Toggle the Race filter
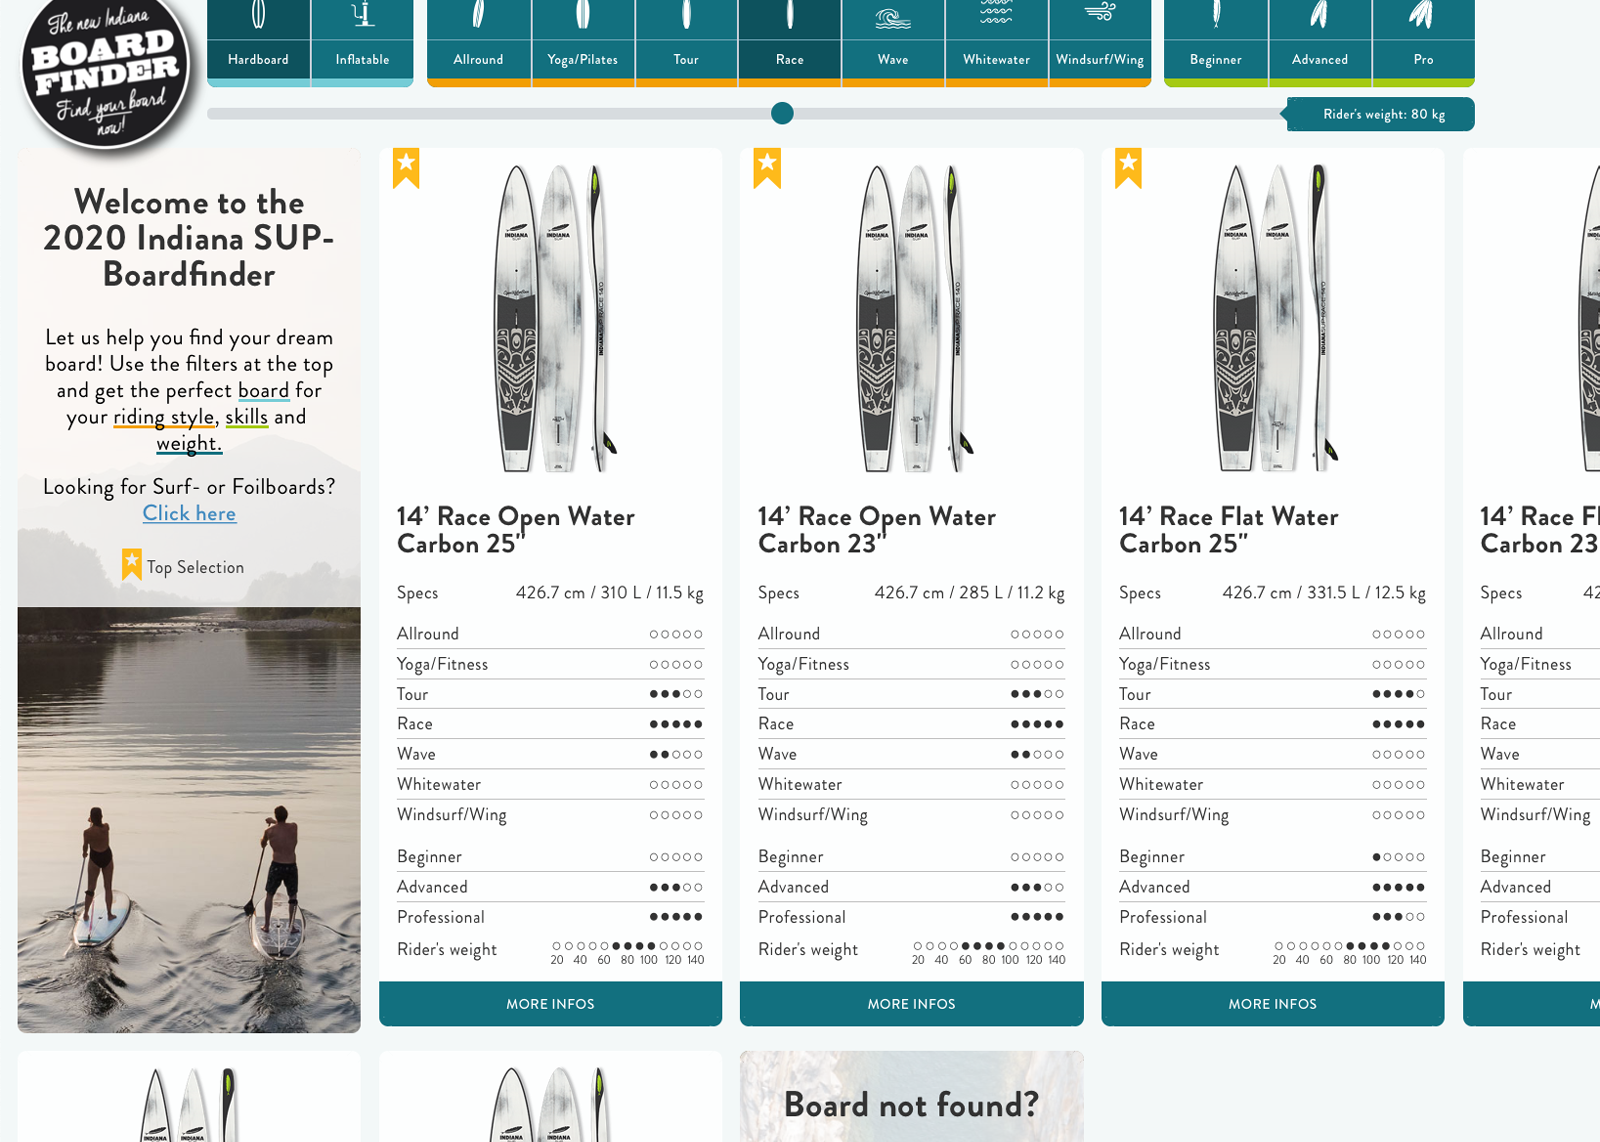Image resolution: width=1600 pixels, height=1142 pixels. pos(790,42)
